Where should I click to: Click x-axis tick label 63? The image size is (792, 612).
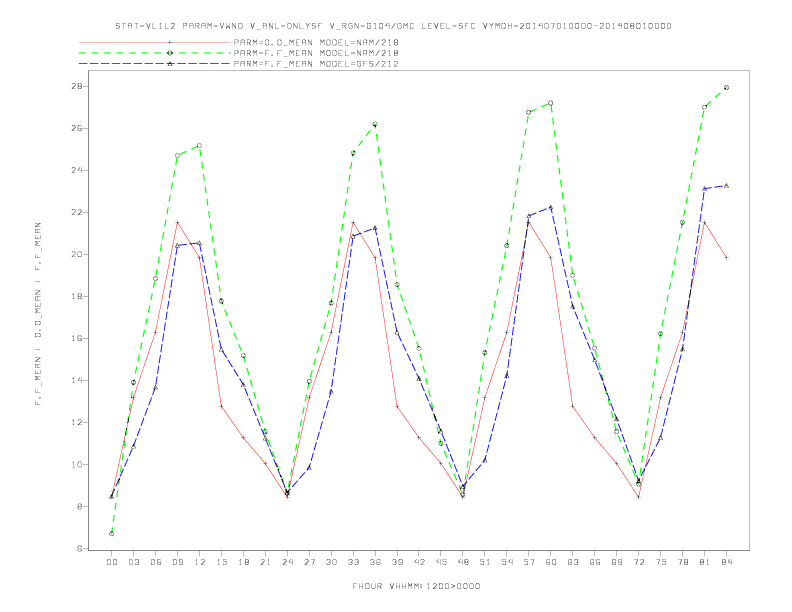[x=573, y=562]
